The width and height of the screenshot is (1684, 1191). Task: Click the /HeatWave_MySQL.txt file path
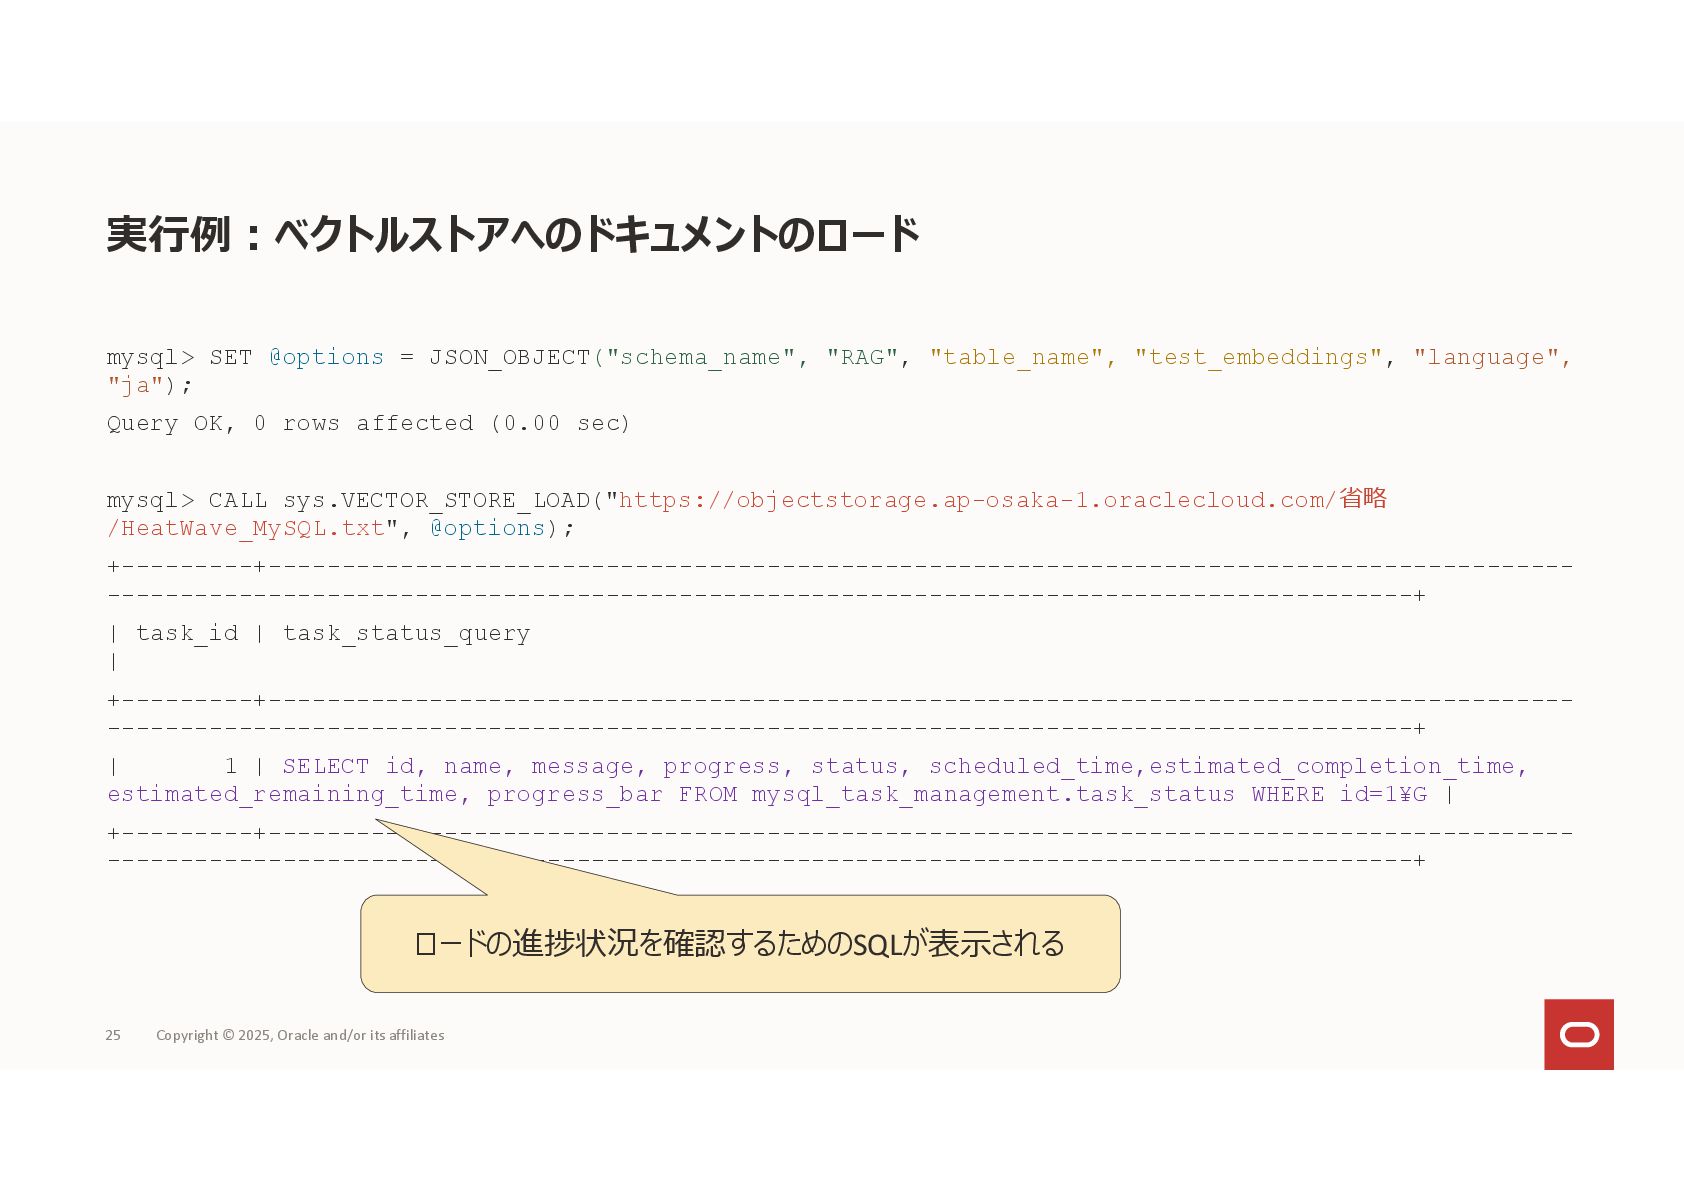246,528
